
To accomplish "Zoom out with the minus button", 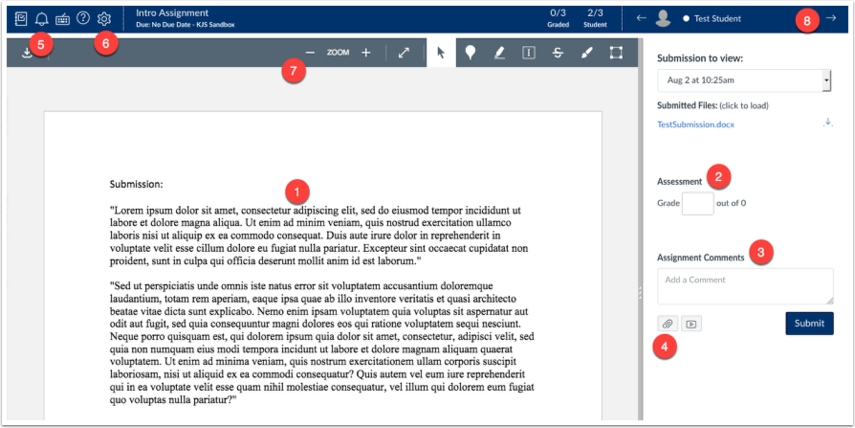I will [310, 53].
